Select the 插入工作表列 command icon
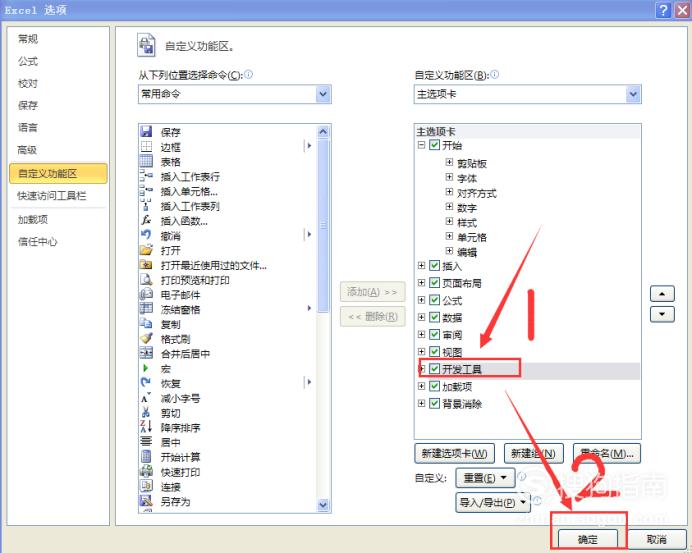The width and height of the screenshot is (692, 553). [146, 205]
